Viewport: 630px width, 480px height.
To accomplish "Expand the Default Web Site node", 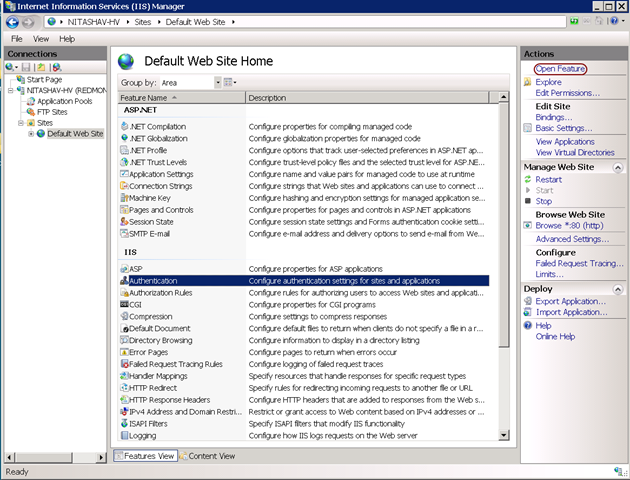I will point(31,134).
